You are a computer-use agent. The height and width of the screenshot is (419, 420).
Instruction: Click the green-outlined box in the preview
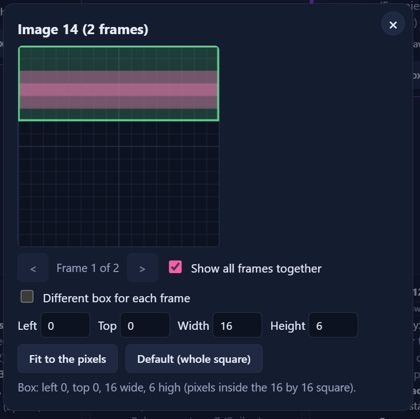pos(119,83)
